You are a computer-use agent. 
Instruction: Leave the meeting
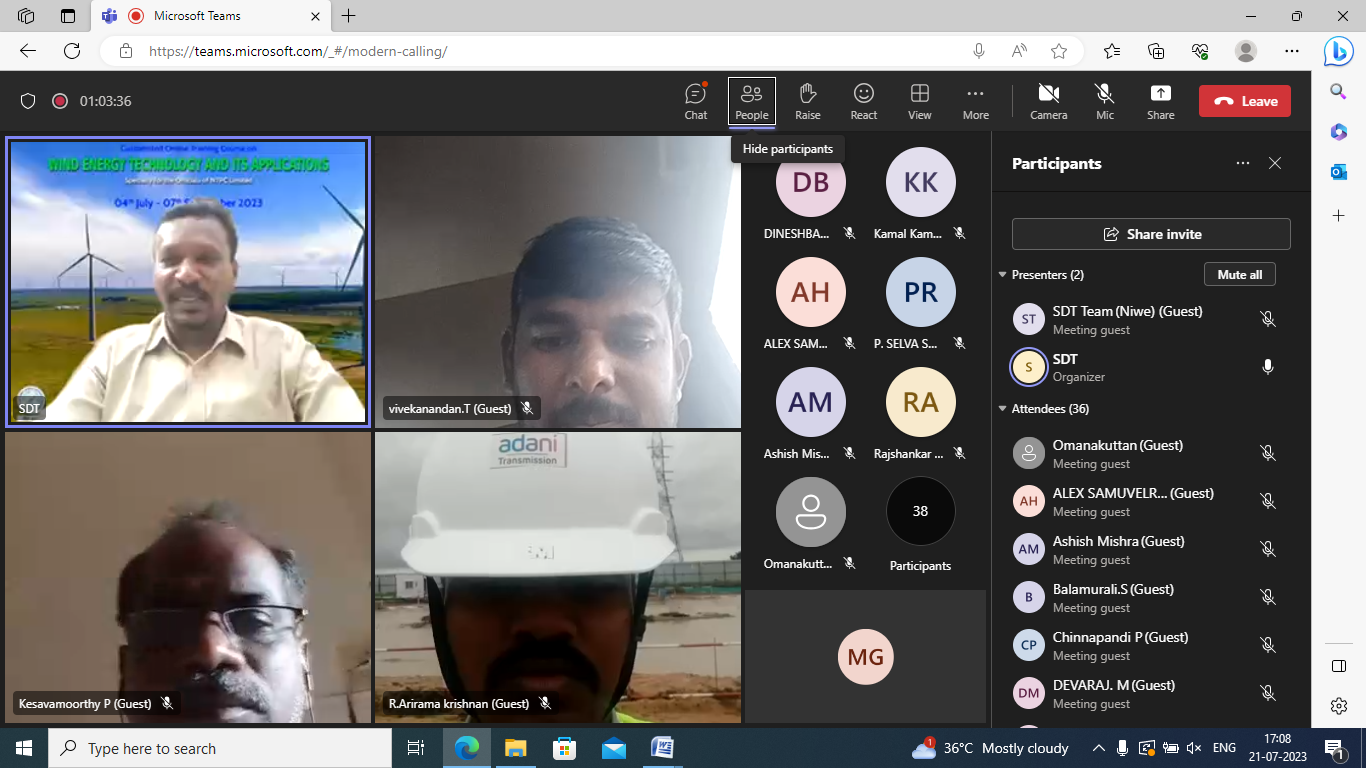coord(1244,101)
